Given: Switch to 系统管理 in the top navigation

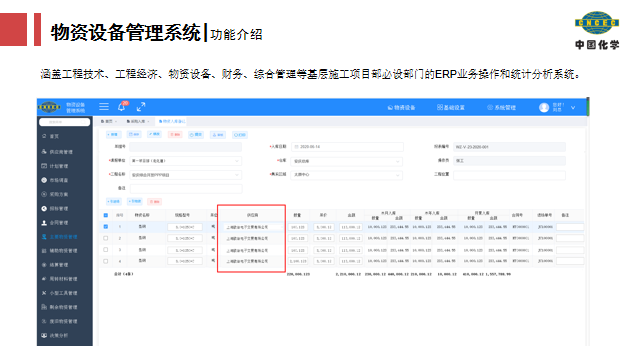Looking at the screenshot, I should 501,108.
